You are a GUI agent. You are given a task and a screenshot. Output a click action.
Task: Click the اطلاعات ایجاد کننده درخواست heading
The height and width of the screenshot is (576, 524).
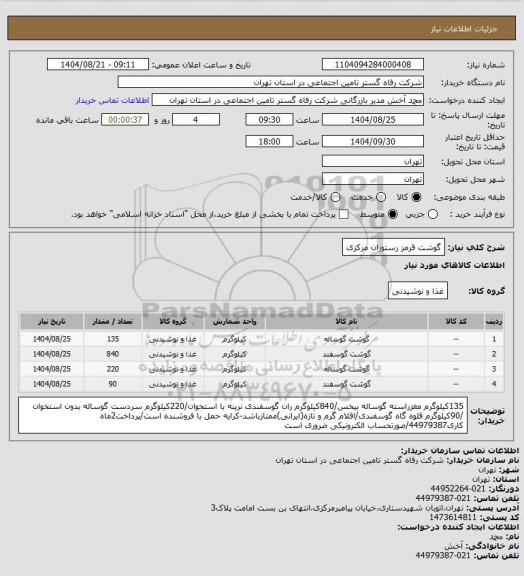tap(458, 527)
